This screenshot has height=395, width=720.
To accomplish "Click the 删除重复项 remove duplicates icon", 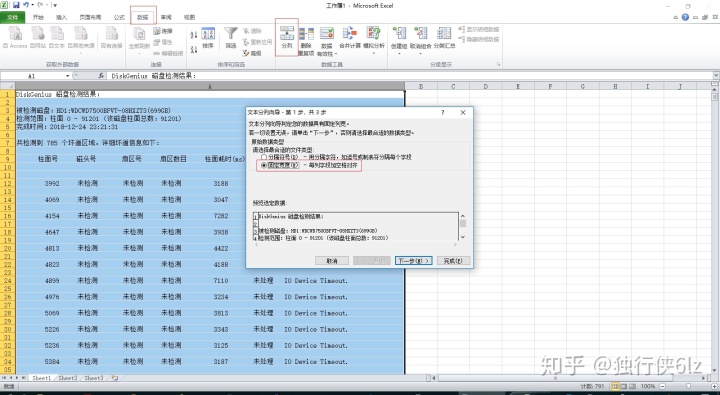I will [306, 34].
